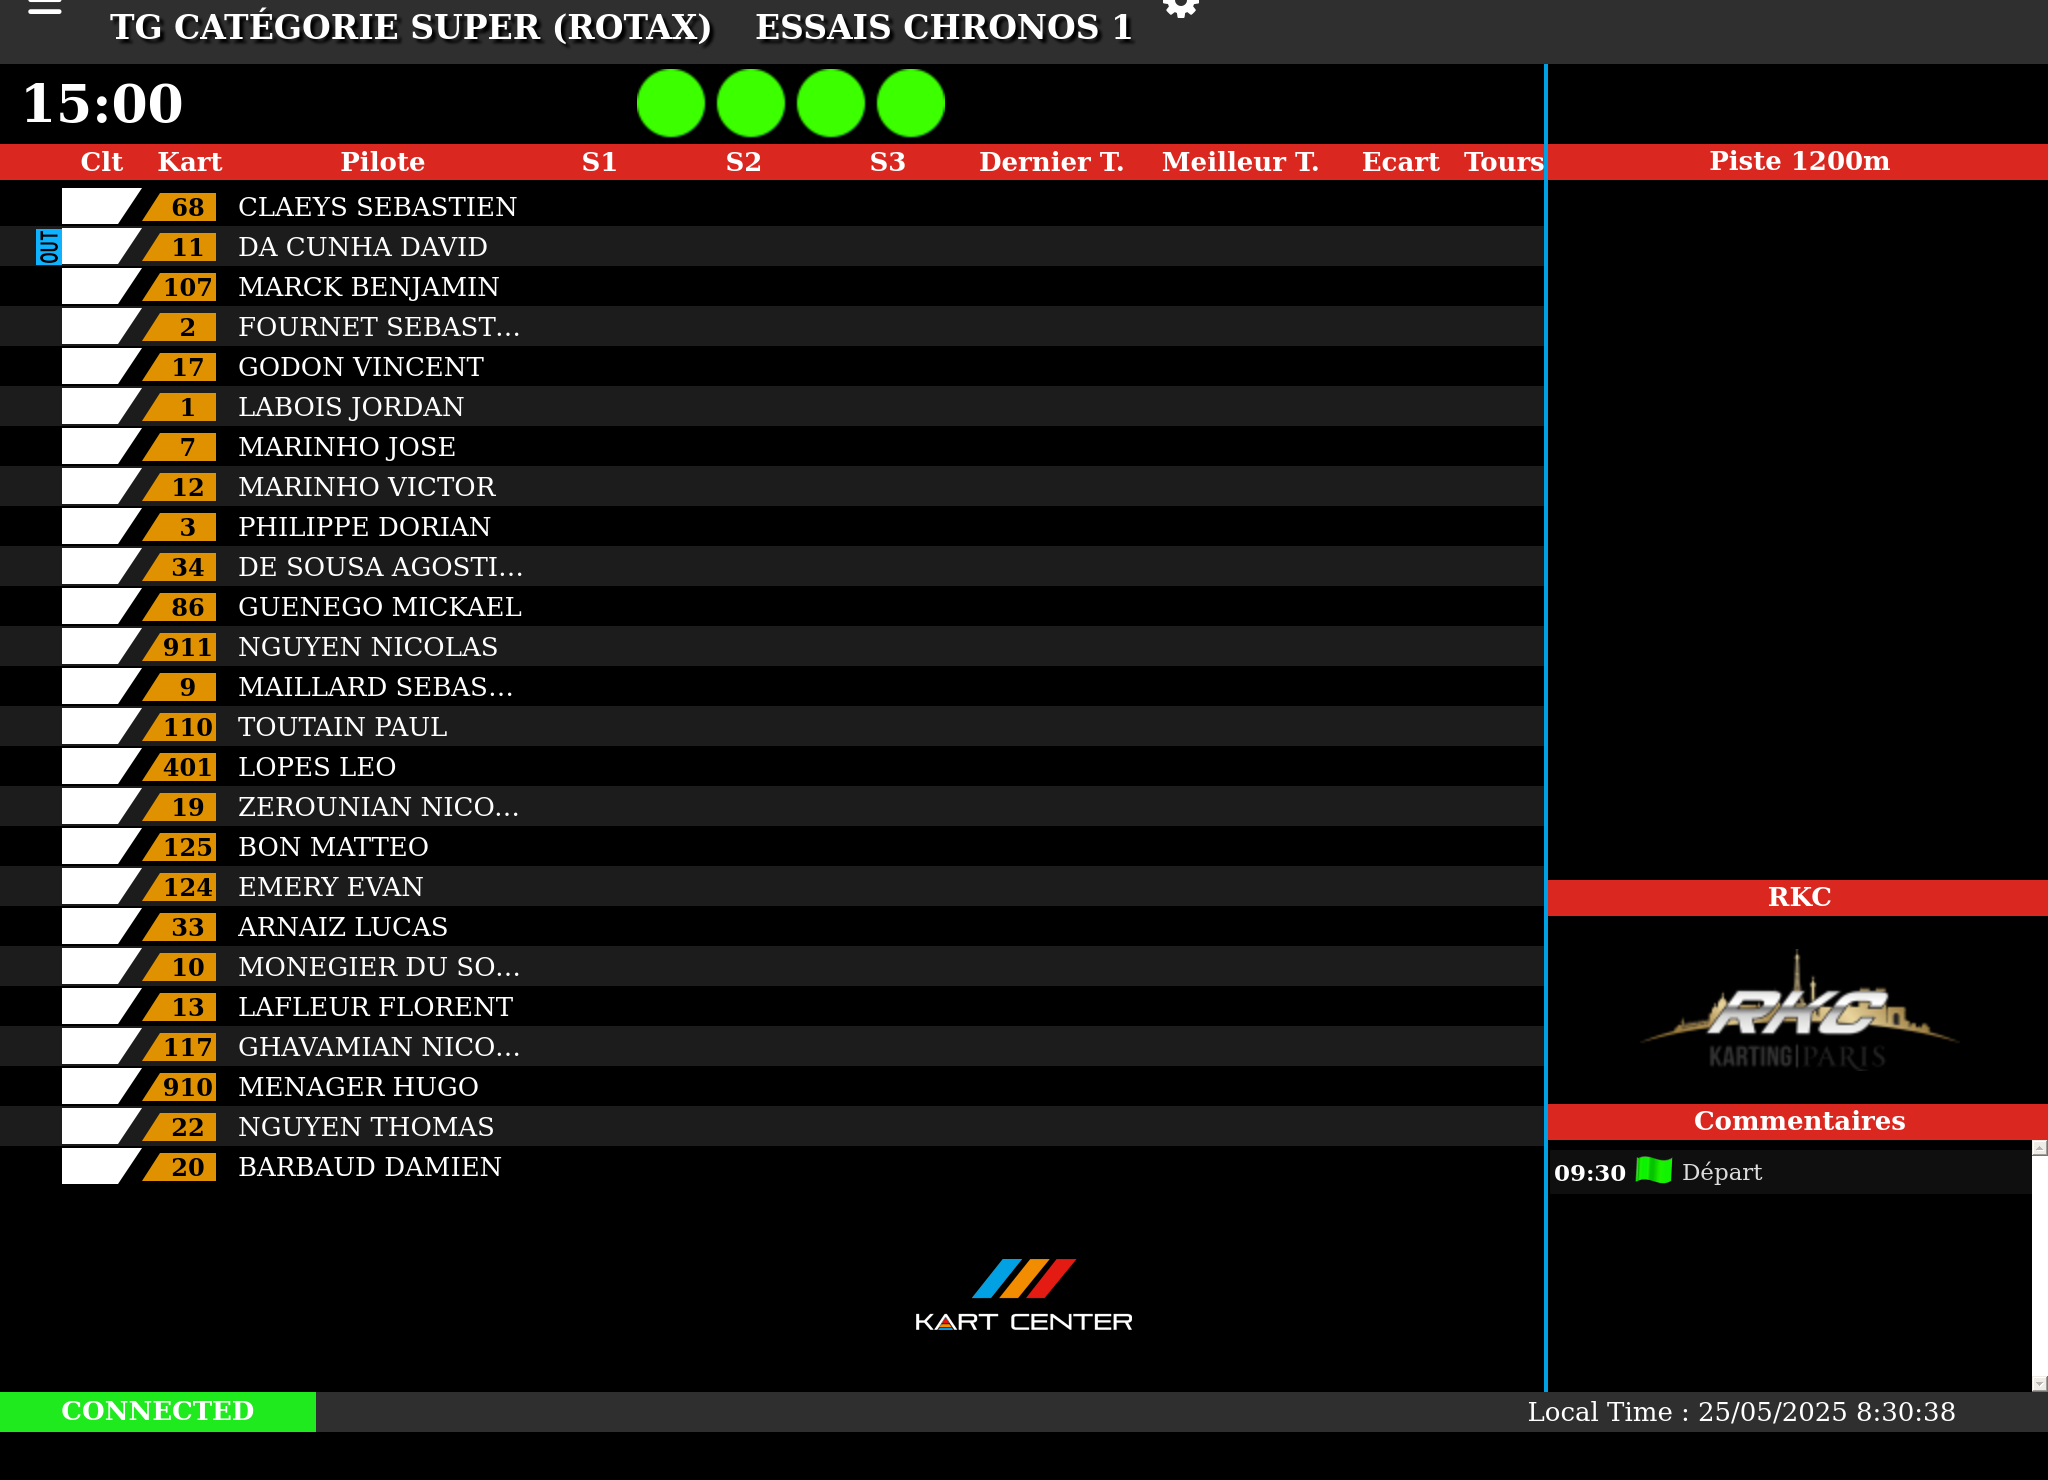Select pilot CLAEYS SEBASTIEN row
This screenshot has height=1480, width=2048.
(x=377, y=207)
